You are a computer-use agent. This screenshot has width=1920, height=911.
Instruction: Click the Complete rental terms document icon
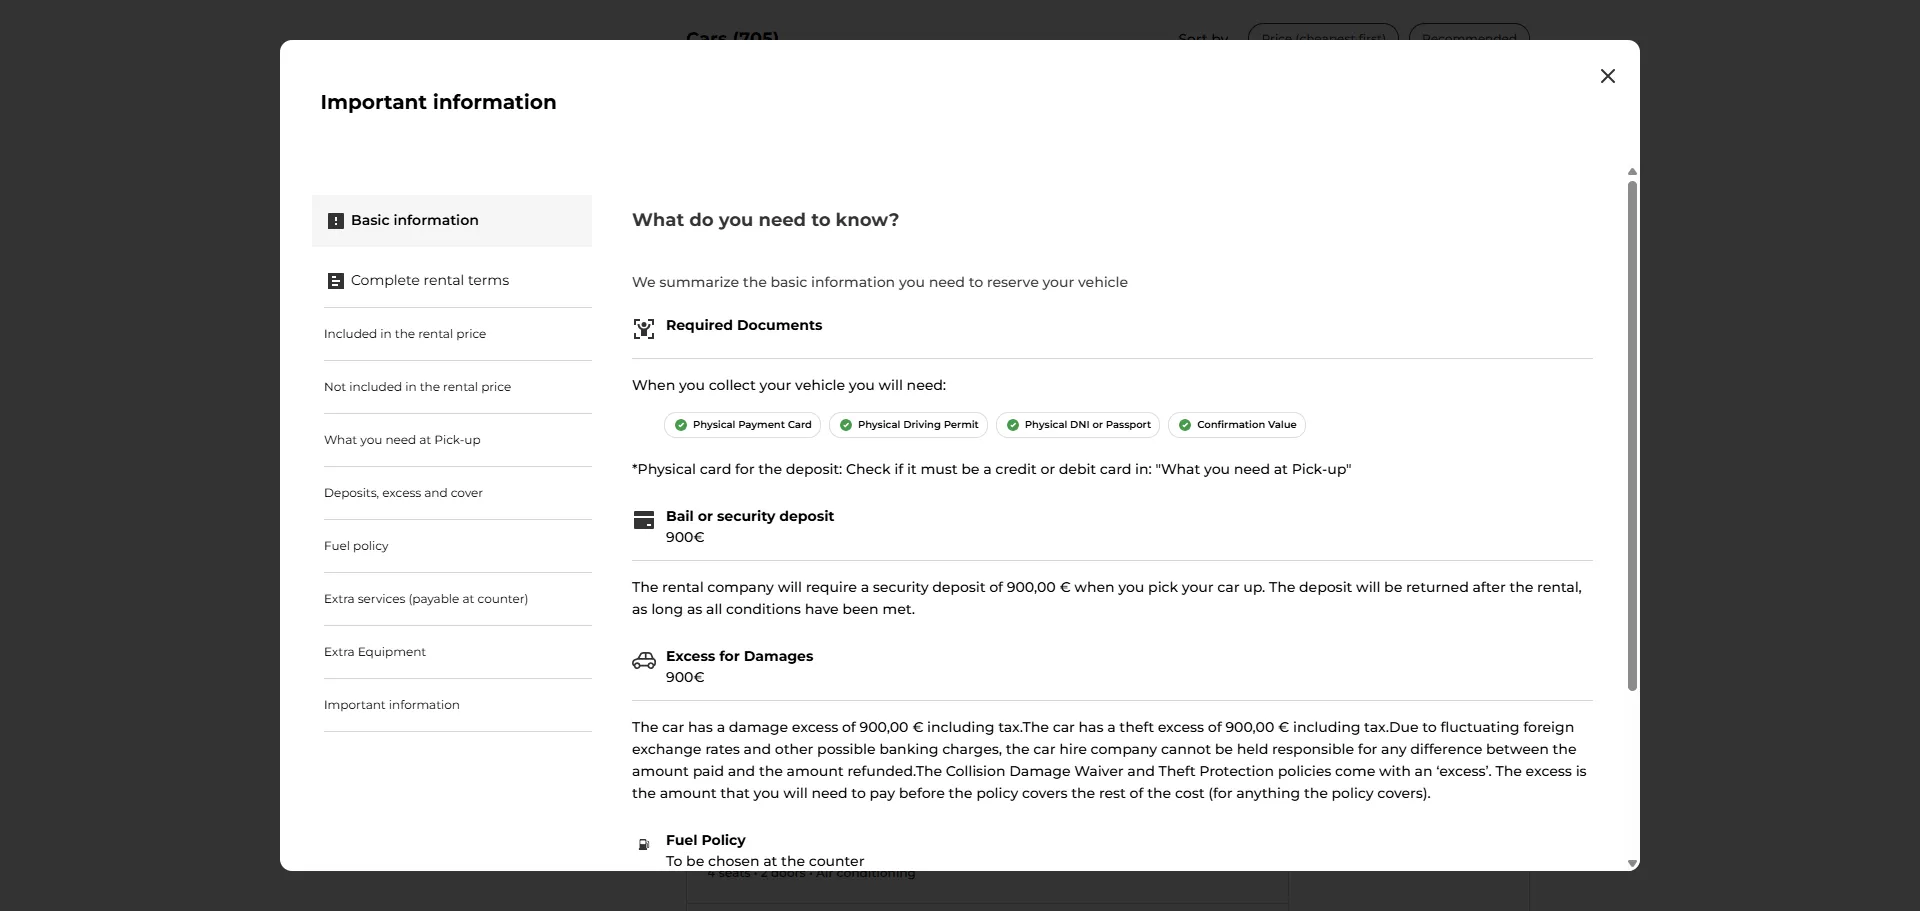(336, 282)
